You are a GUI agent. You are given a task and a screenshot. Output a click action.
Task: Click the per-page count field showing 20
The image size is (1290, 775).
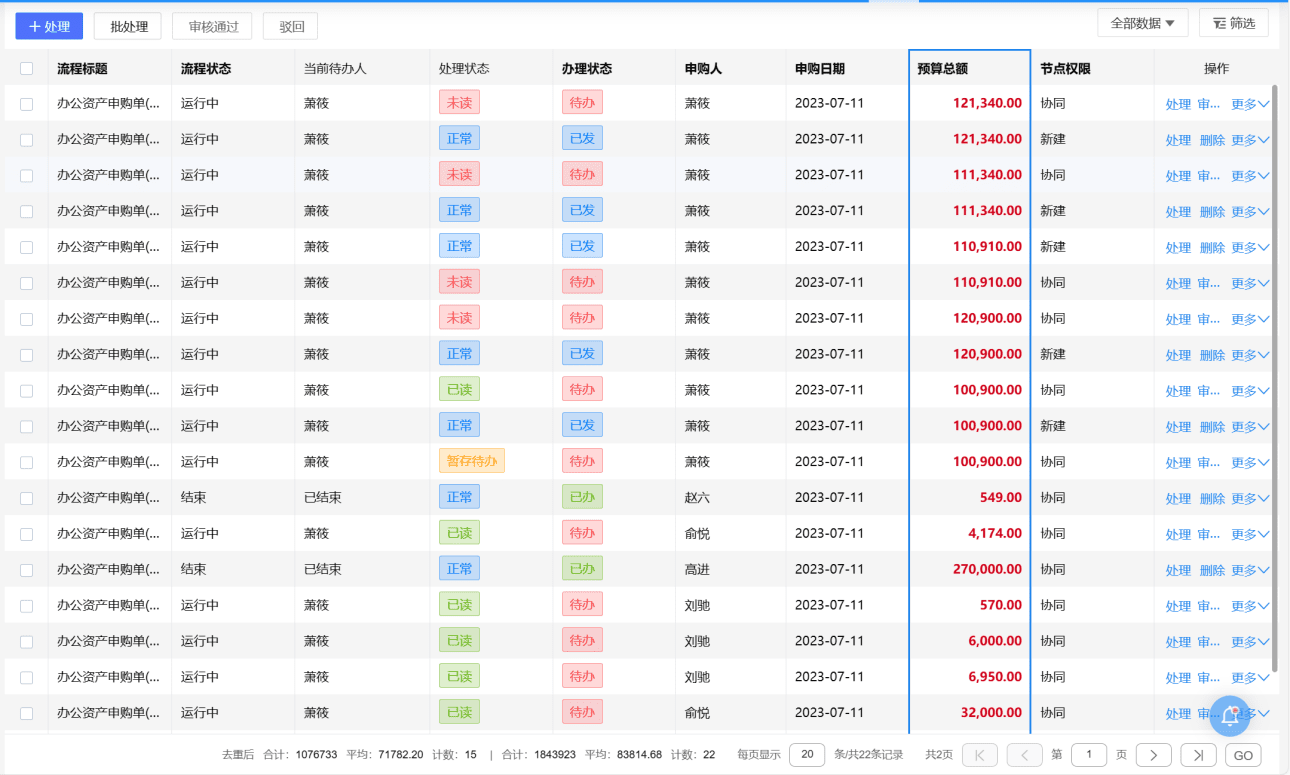coord(807,755)
